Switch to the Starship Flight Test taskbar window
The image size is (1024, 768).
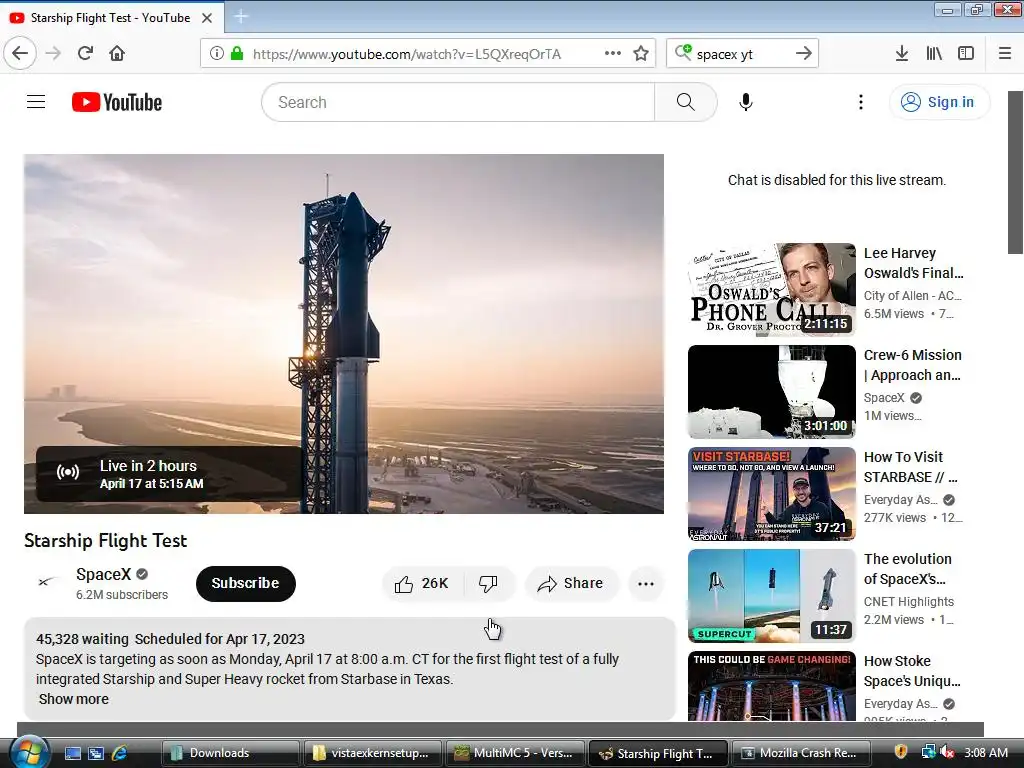[658, 753]
